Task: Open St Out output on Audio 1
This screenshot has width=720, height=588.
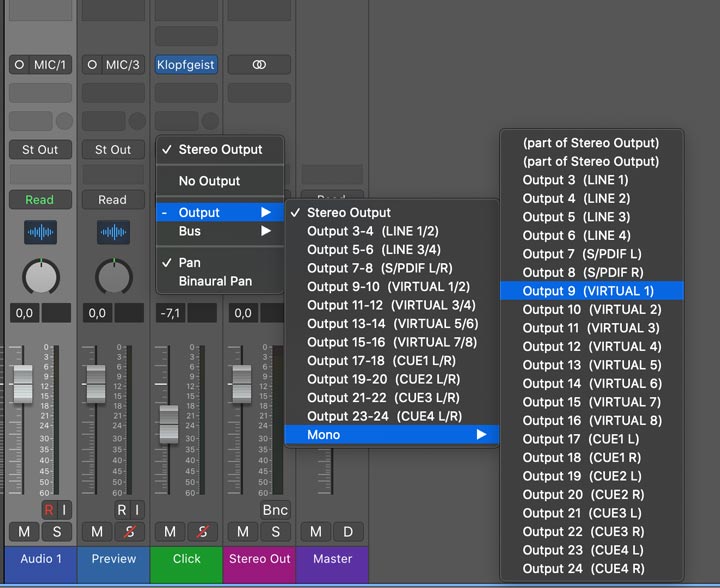Action: [40, 150]
